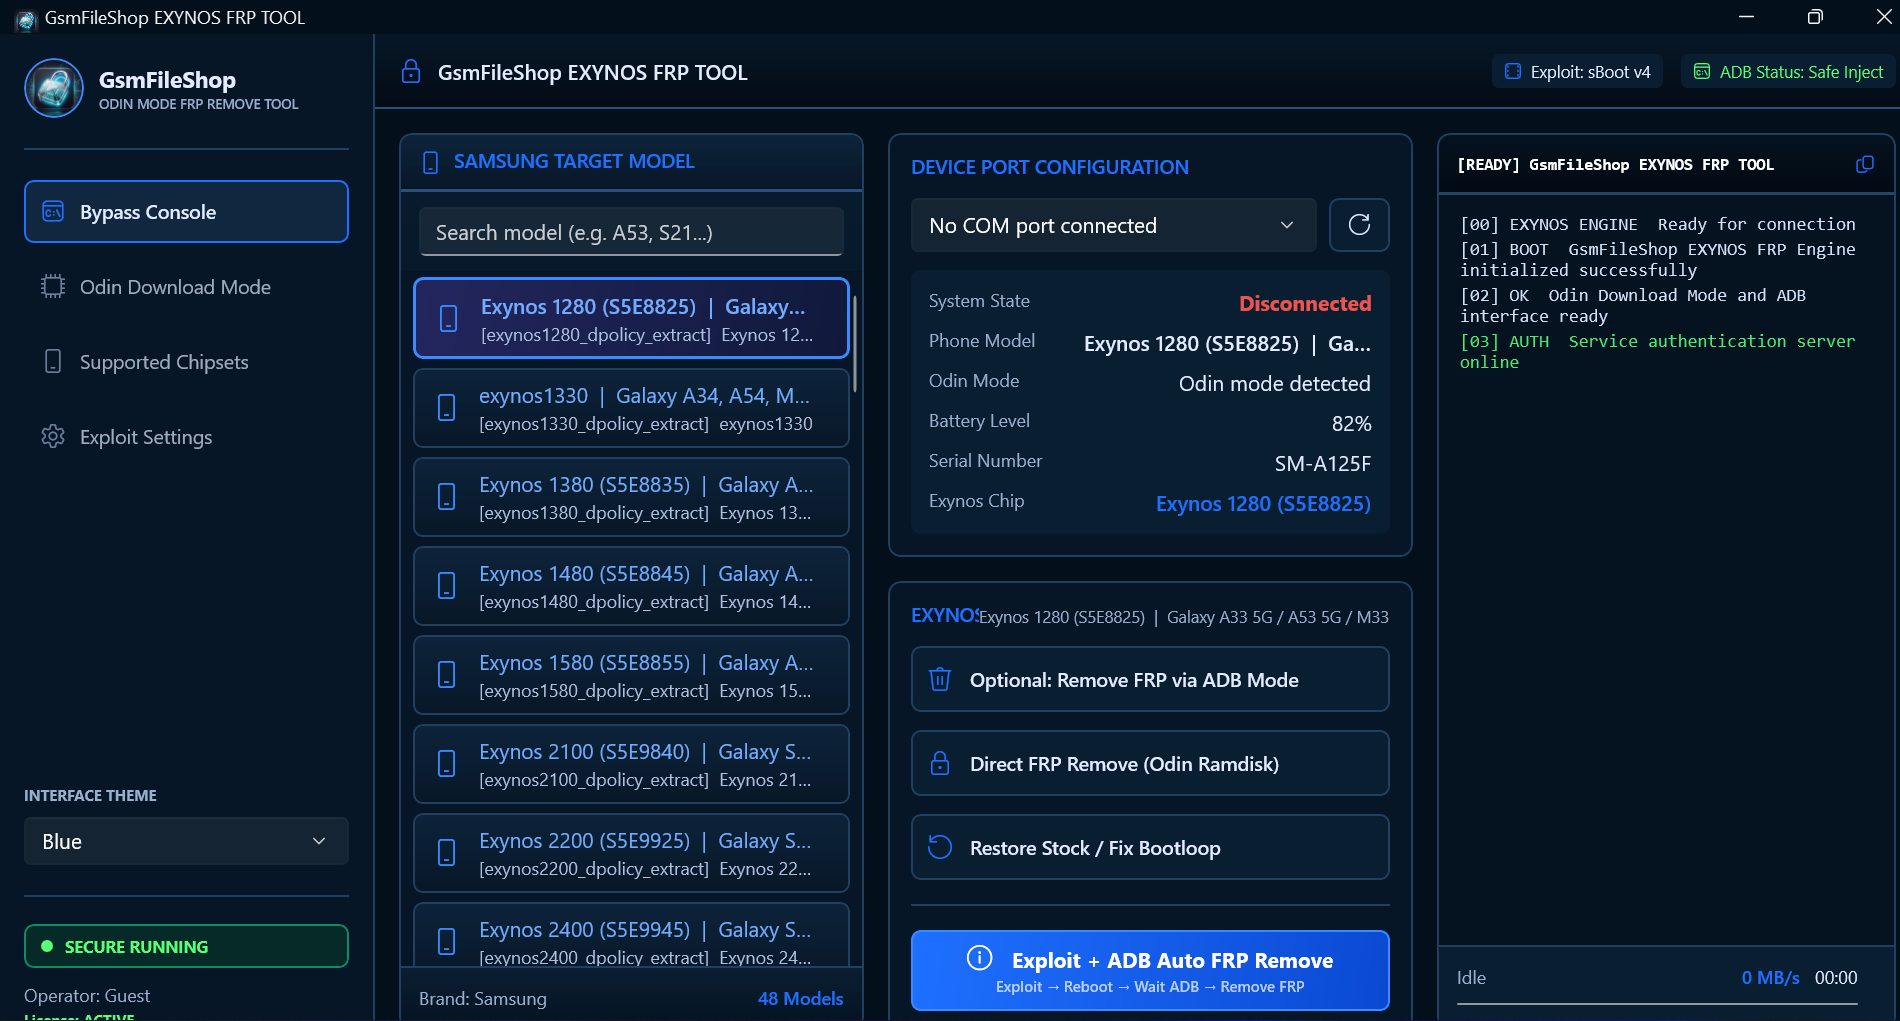Click phone icon of Exynos 2400 entry
This screenshot has width=1900, height=1021.
tap(447, 942)
